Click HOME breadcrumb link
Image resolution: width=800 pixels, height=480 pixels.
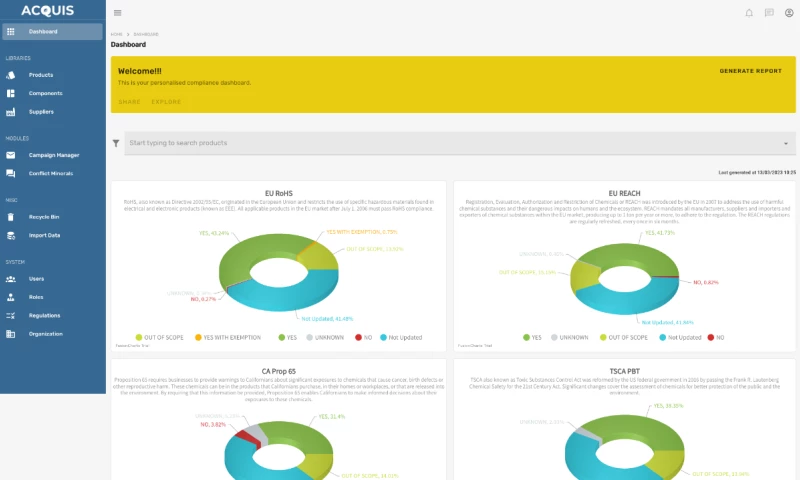[x=117, y=34]
